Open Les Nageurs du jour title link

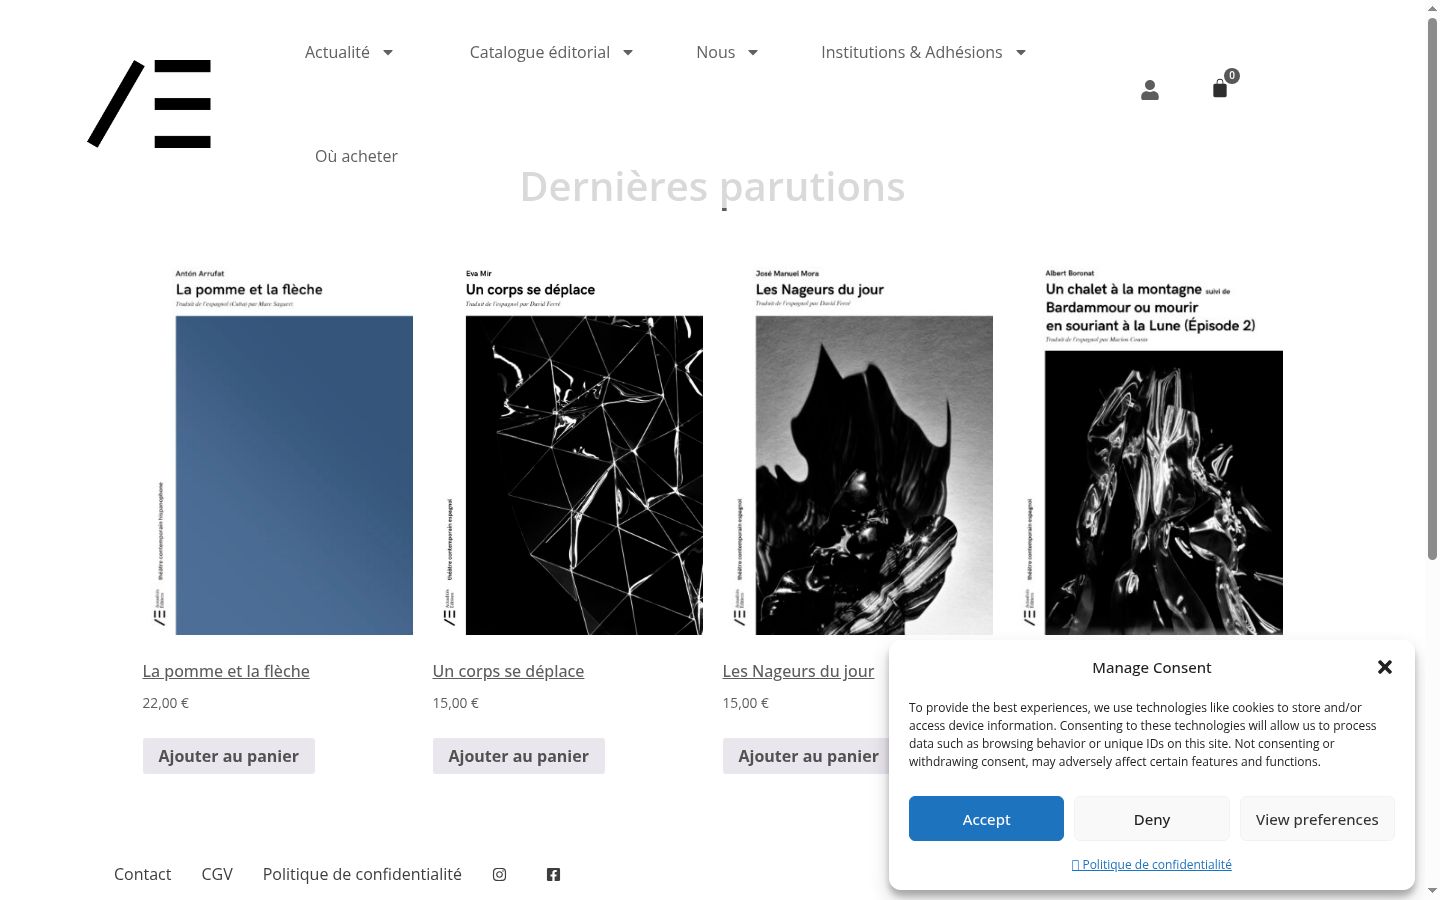point(798,671)
